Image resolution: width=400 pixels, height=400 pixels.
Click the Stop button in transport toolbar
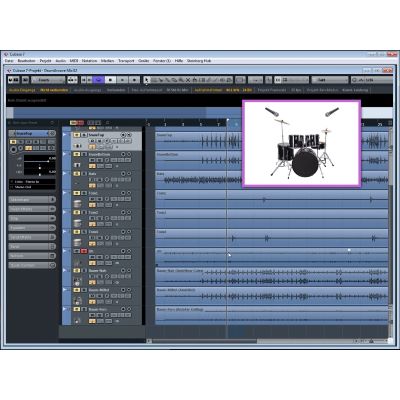point(111,80)
